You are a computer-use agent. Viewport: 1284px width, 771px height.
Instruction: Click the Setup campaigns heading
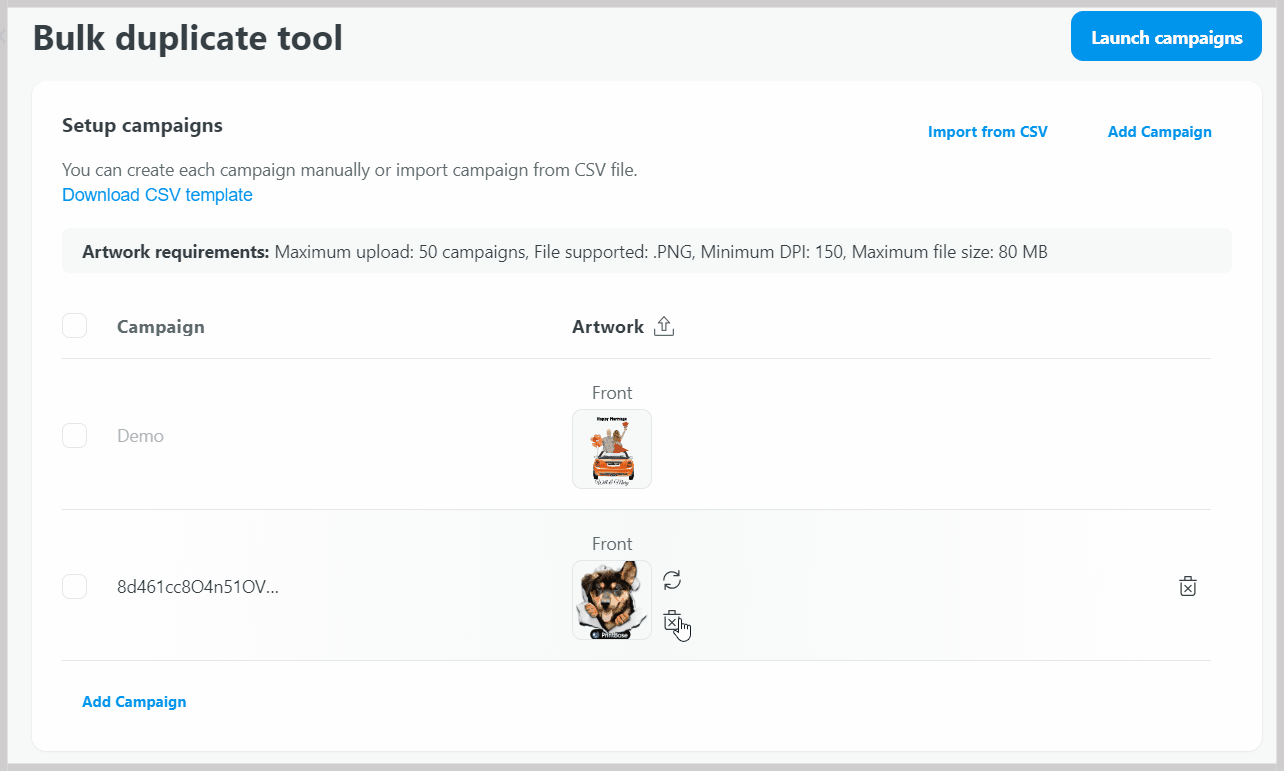pos(142,126)
